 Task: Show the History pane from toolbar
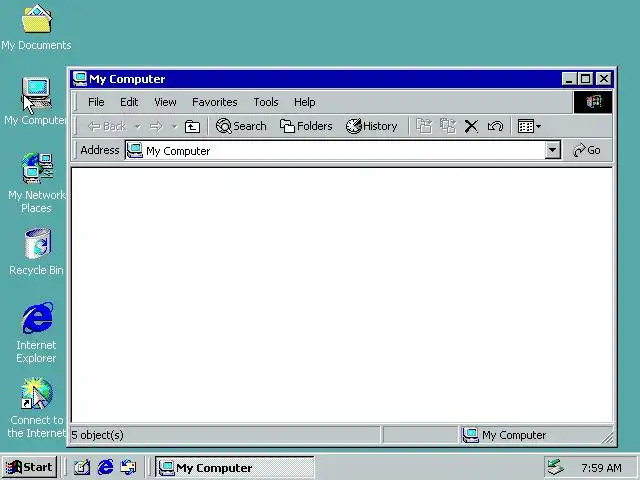pos(371,126)
